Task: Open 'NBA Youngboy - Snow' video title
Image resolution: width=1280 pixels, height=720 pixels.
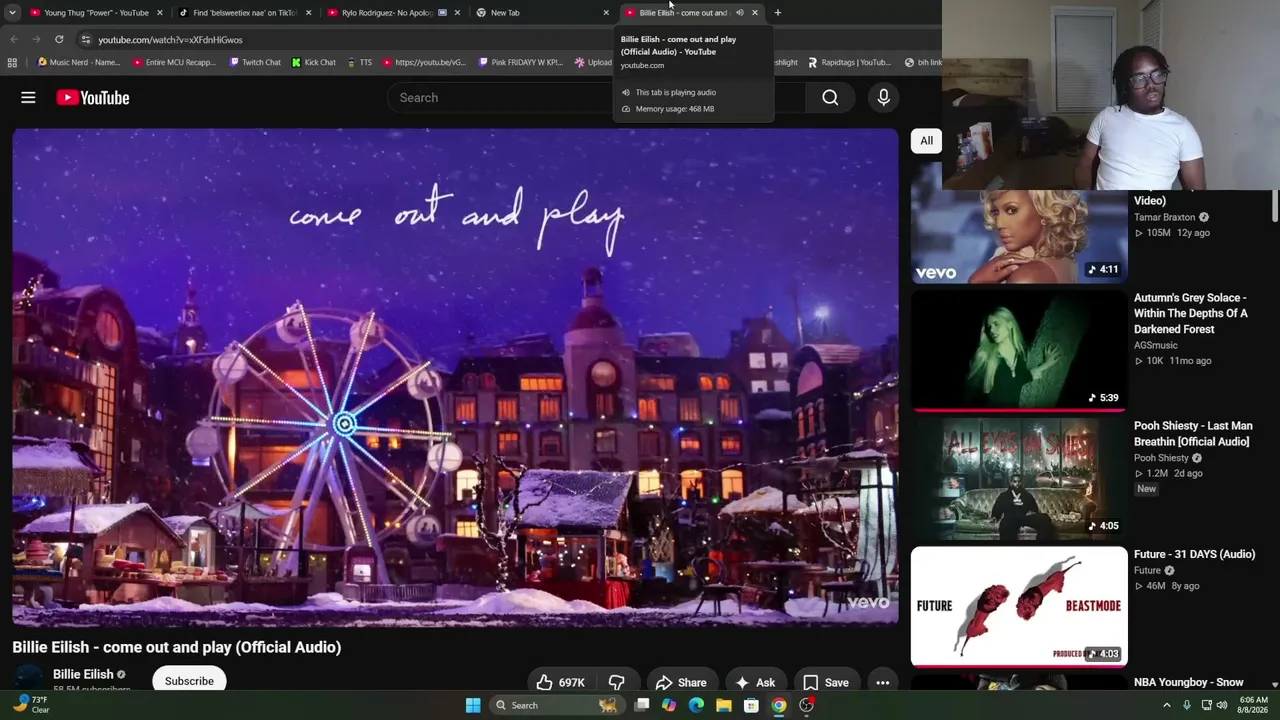Action: pos(1189,682)
